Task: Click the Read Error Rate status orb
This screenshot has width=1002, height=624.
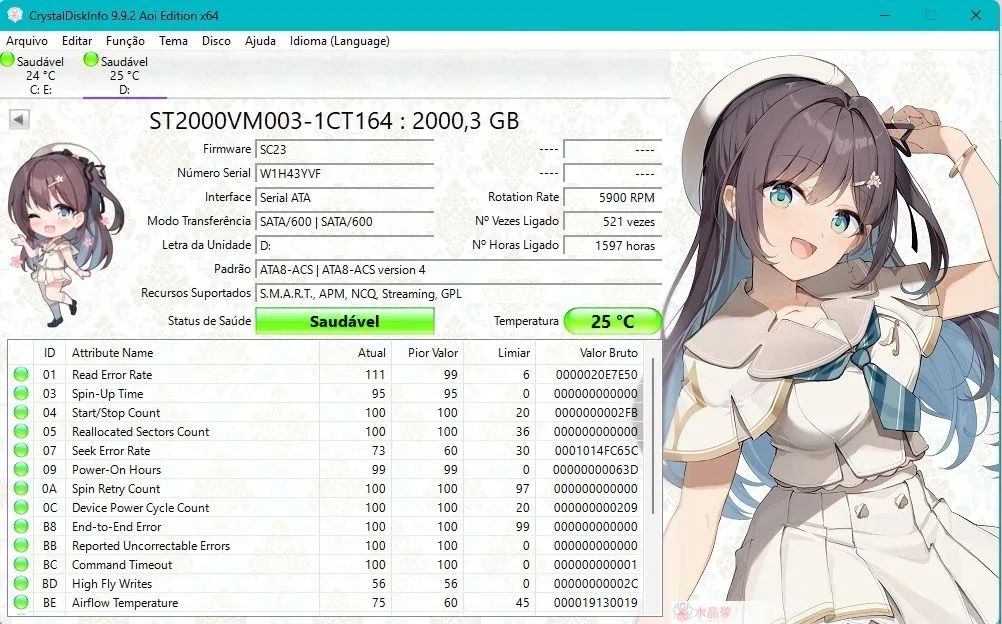Action: click(x=21, y=375)
